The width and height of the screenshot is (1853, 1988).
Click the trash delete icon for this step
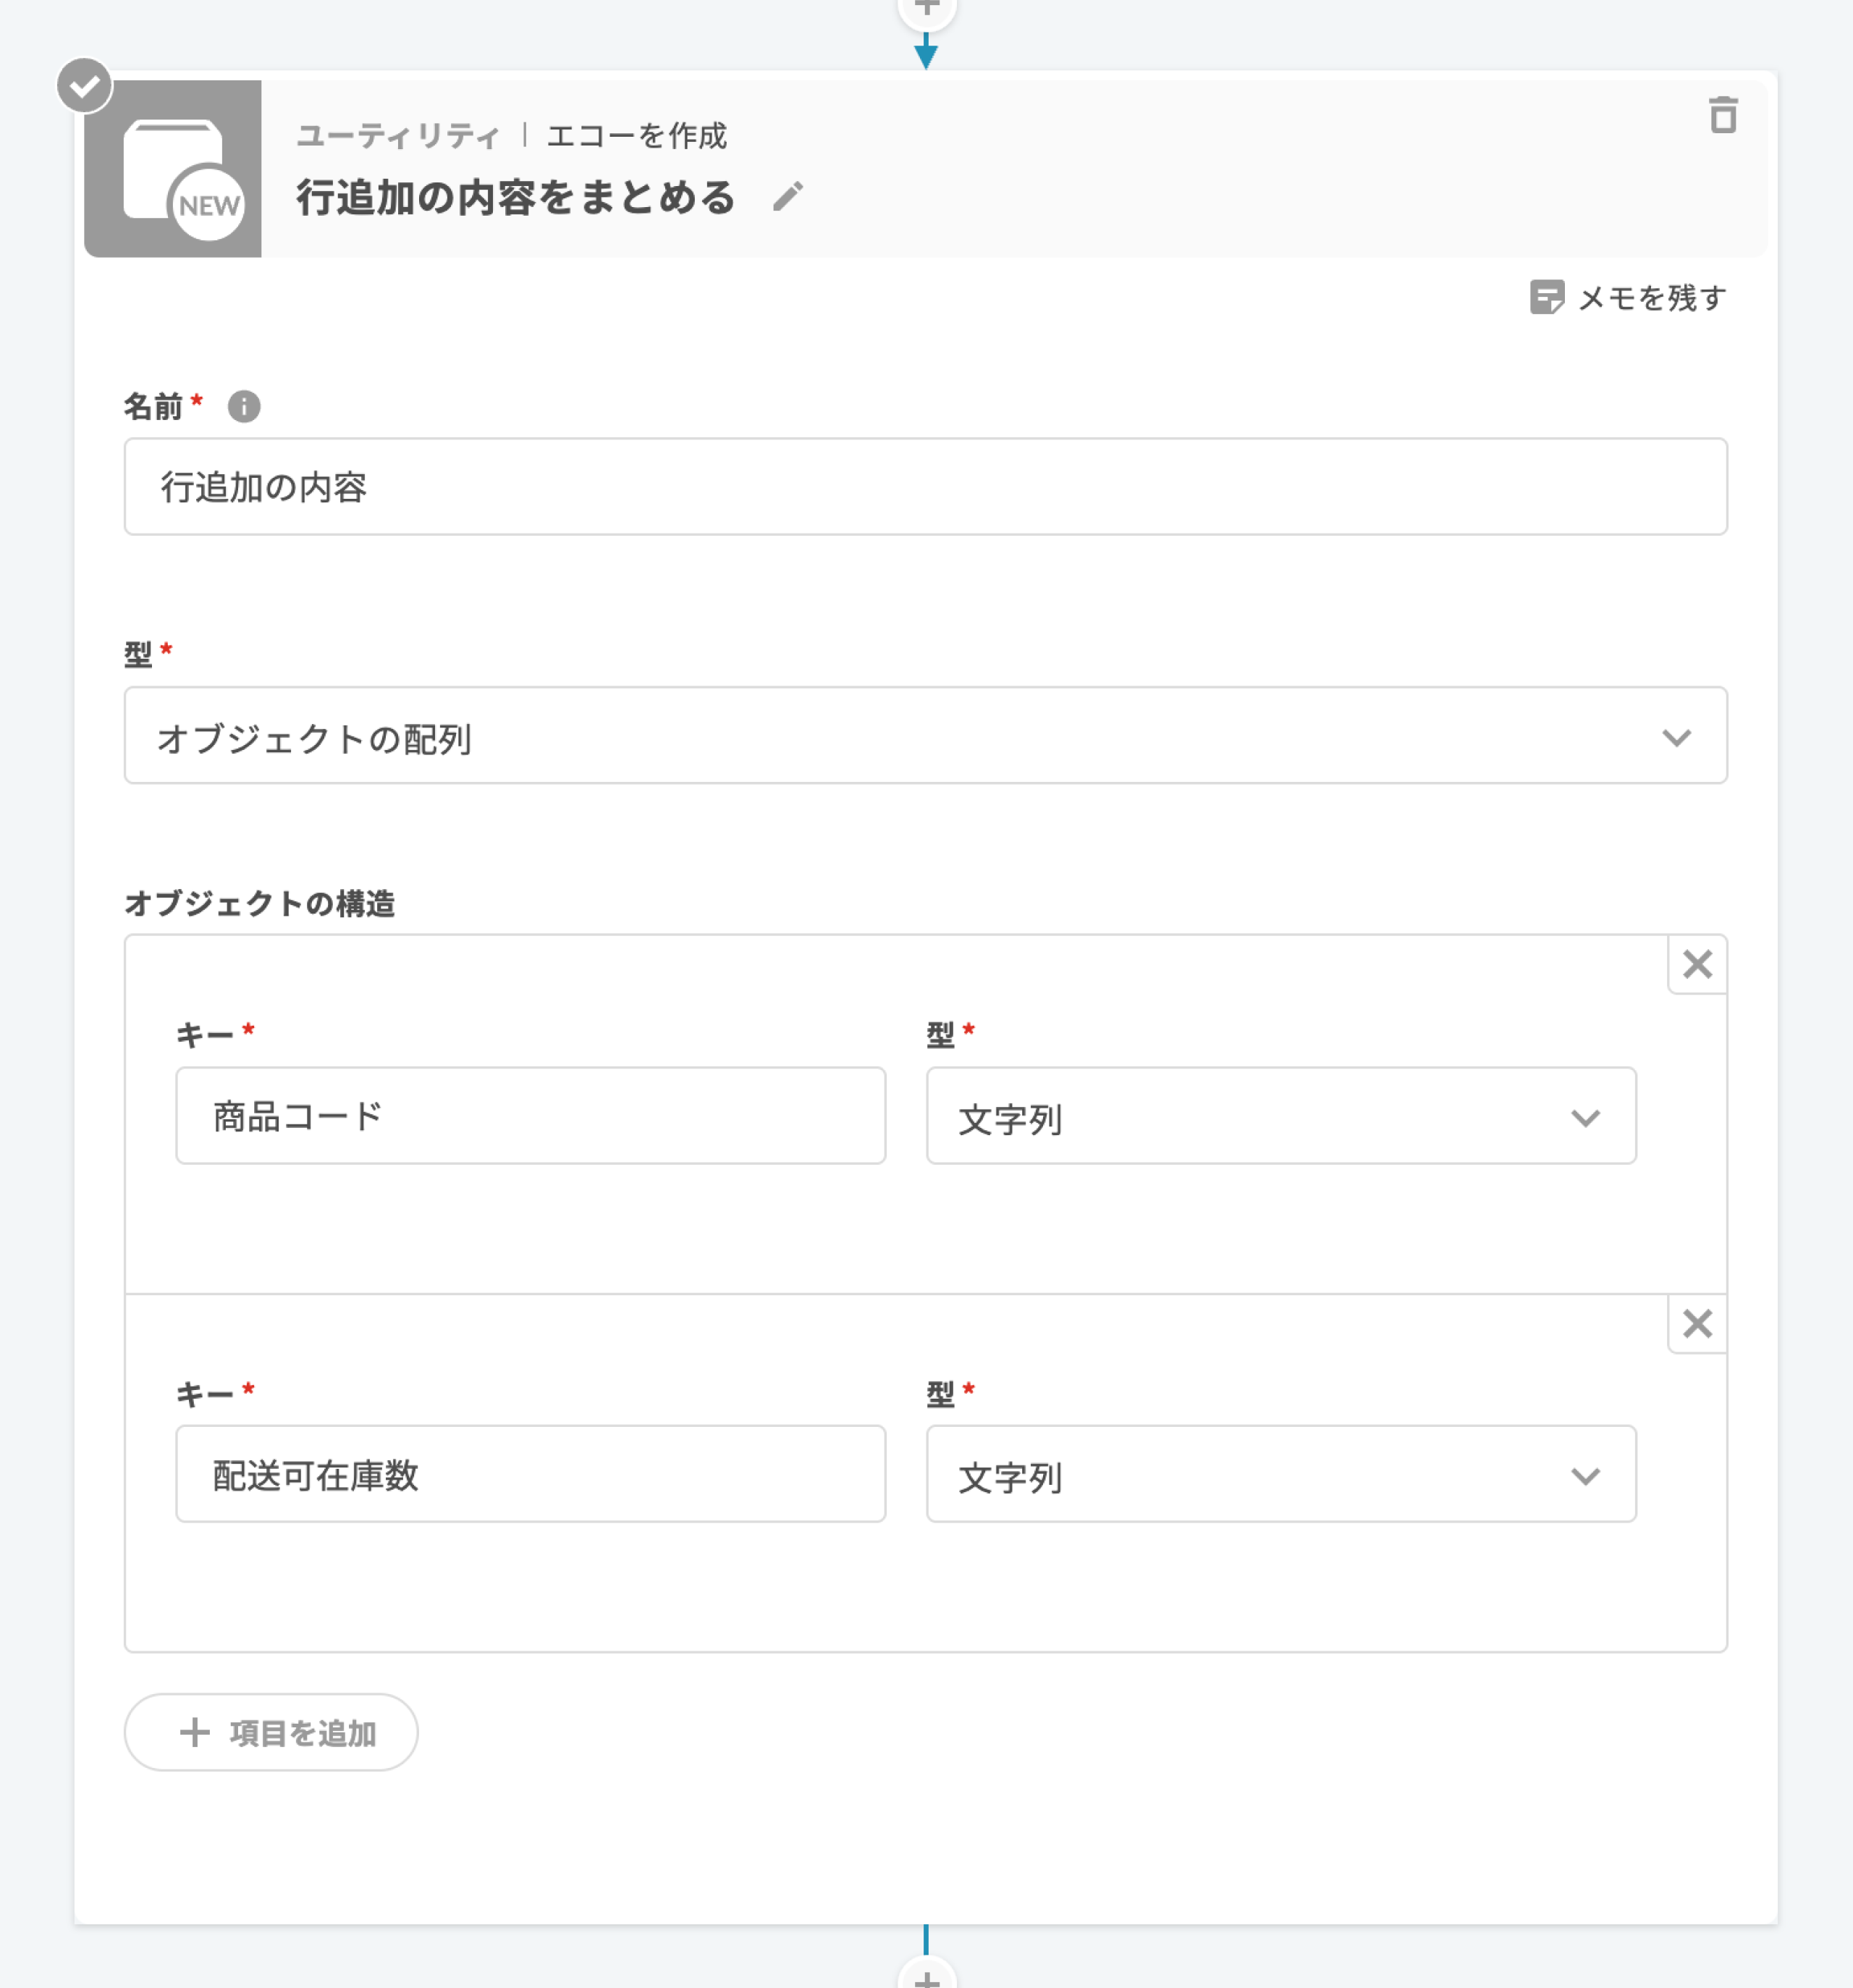coord(1722,115)
